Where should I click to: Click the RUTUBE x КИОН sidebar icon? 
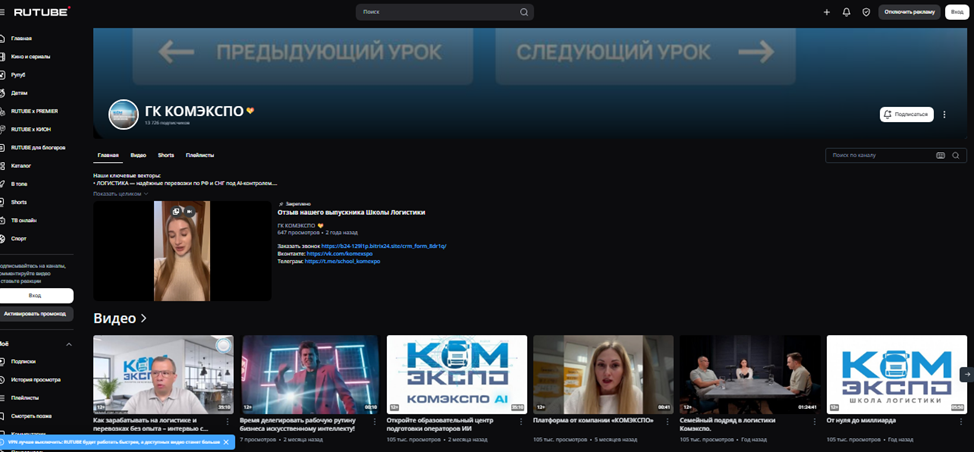(x=2, y=129)
